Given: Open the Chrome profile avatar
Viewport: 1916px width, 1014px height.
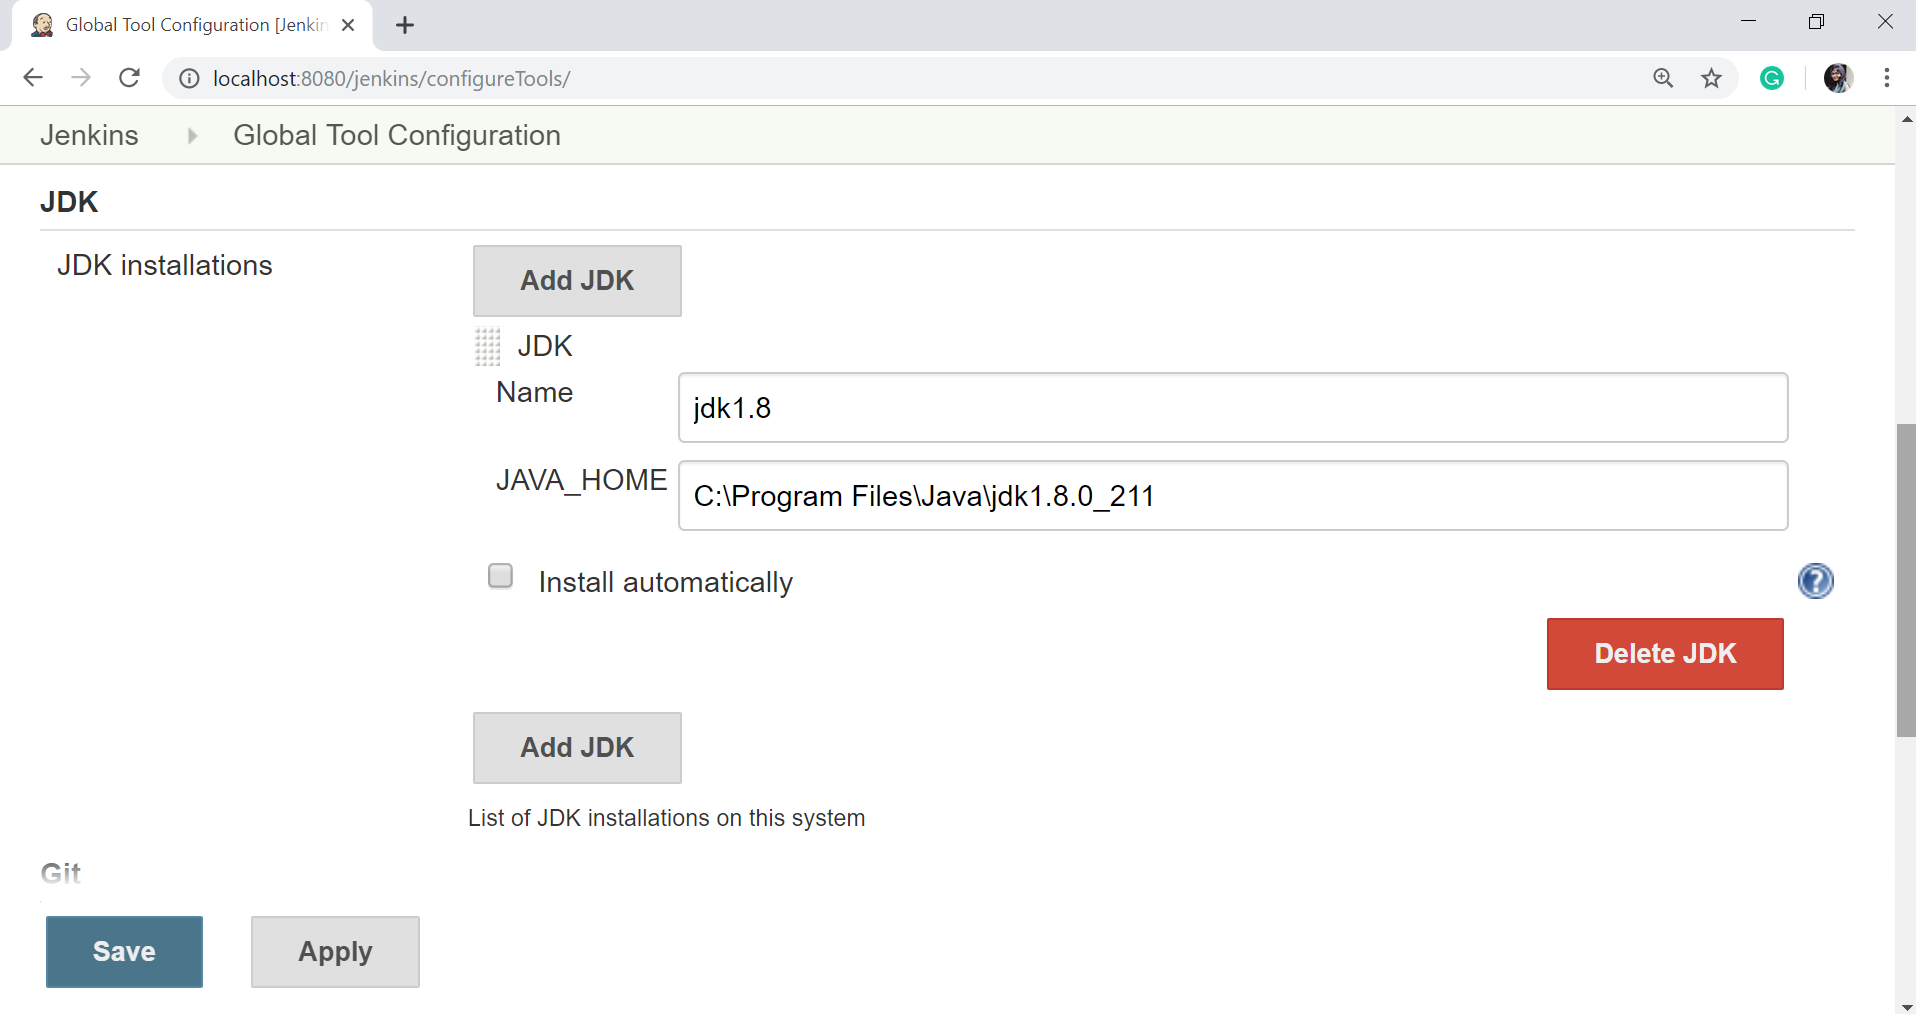Looking at the screenshot, I should coord(1839,78).
